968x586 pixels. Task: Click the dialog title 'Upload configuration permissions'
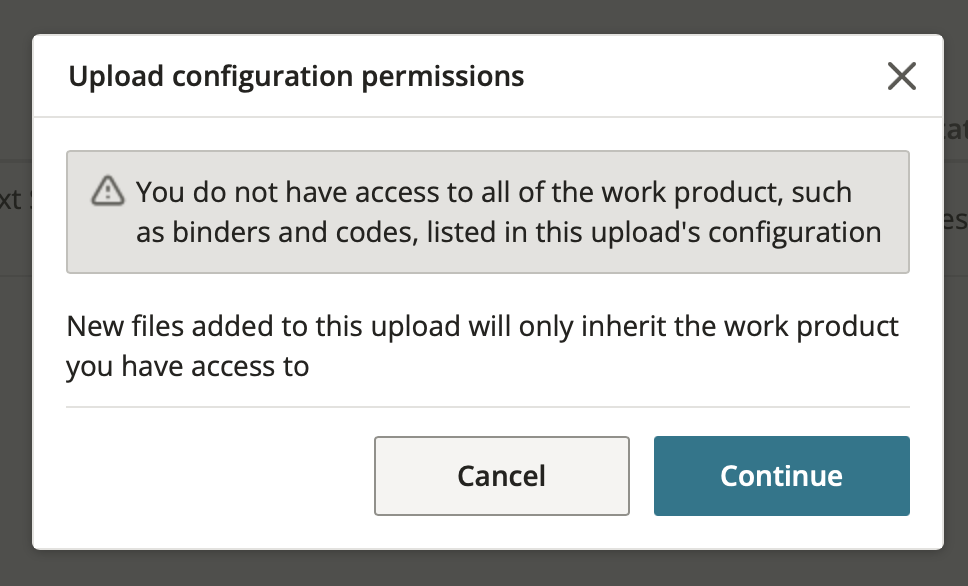(296, 77)
